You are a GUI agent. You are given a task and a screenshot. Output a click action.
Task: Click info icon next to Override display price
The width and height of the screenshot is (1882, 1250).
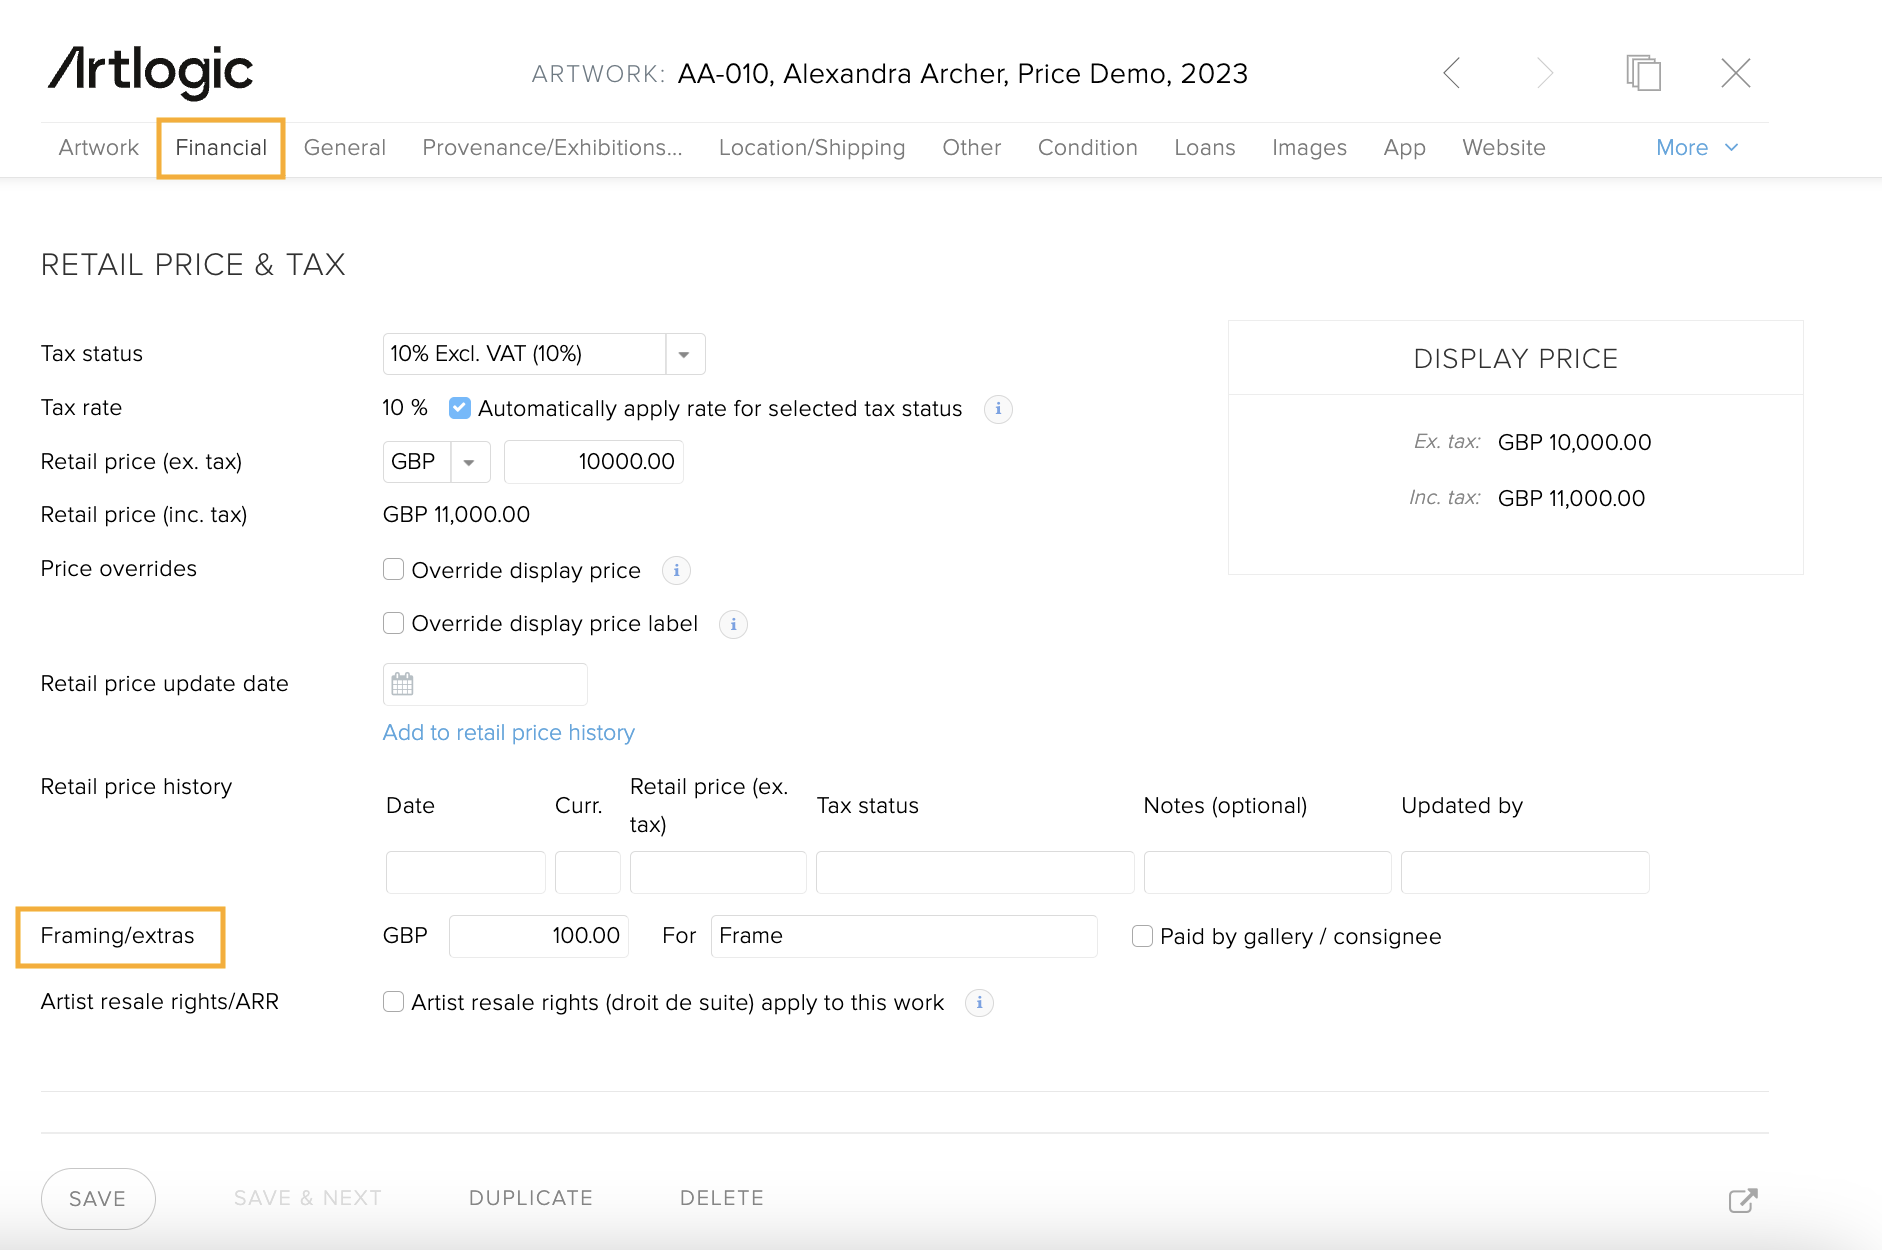pyautogui.click(x=676, y=570)
